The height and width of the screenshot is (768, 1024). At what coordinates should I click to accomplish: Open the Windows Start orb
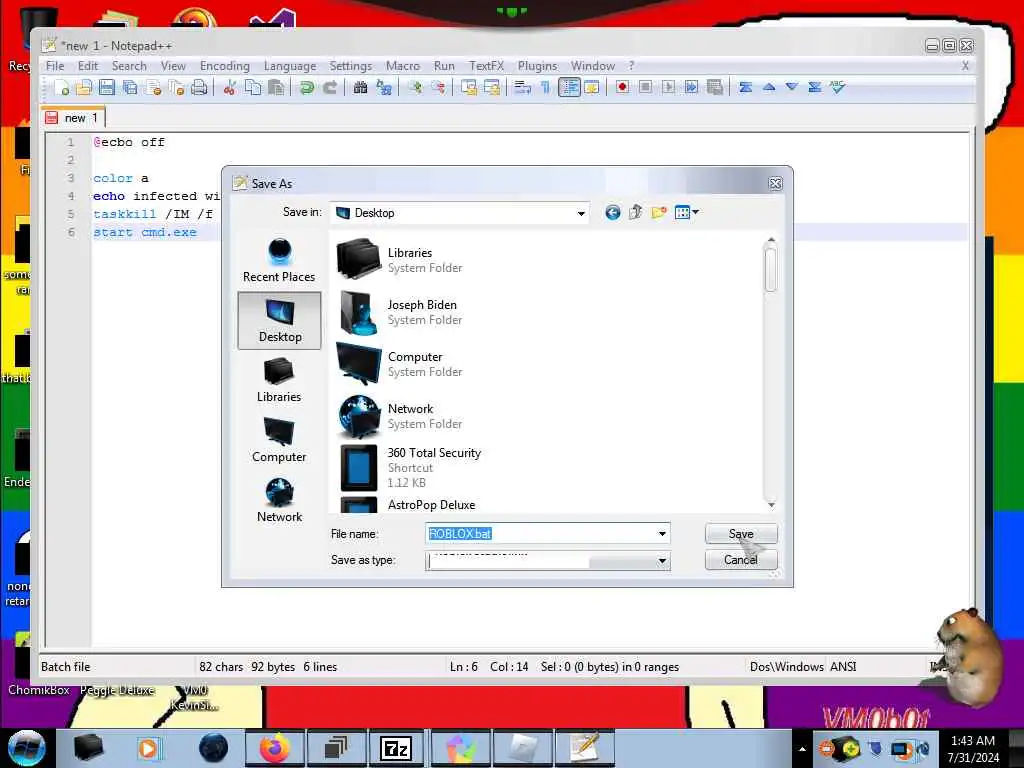coord(27,748)
